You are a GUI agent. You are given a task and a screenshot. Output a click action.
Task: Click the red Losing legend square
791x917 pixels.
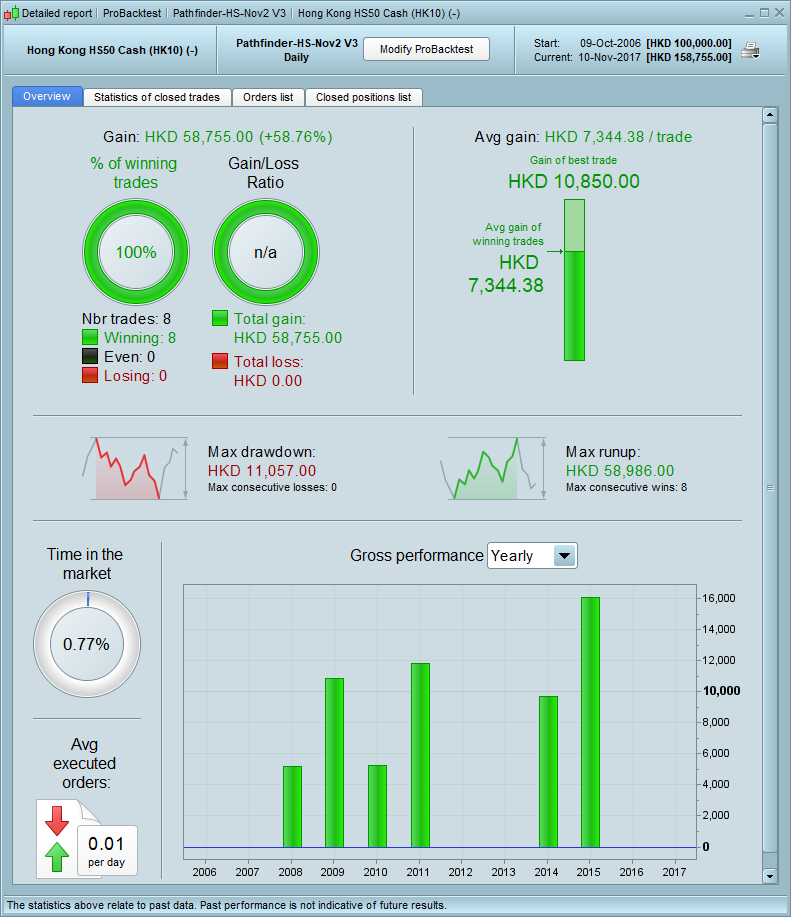[90, 375]
